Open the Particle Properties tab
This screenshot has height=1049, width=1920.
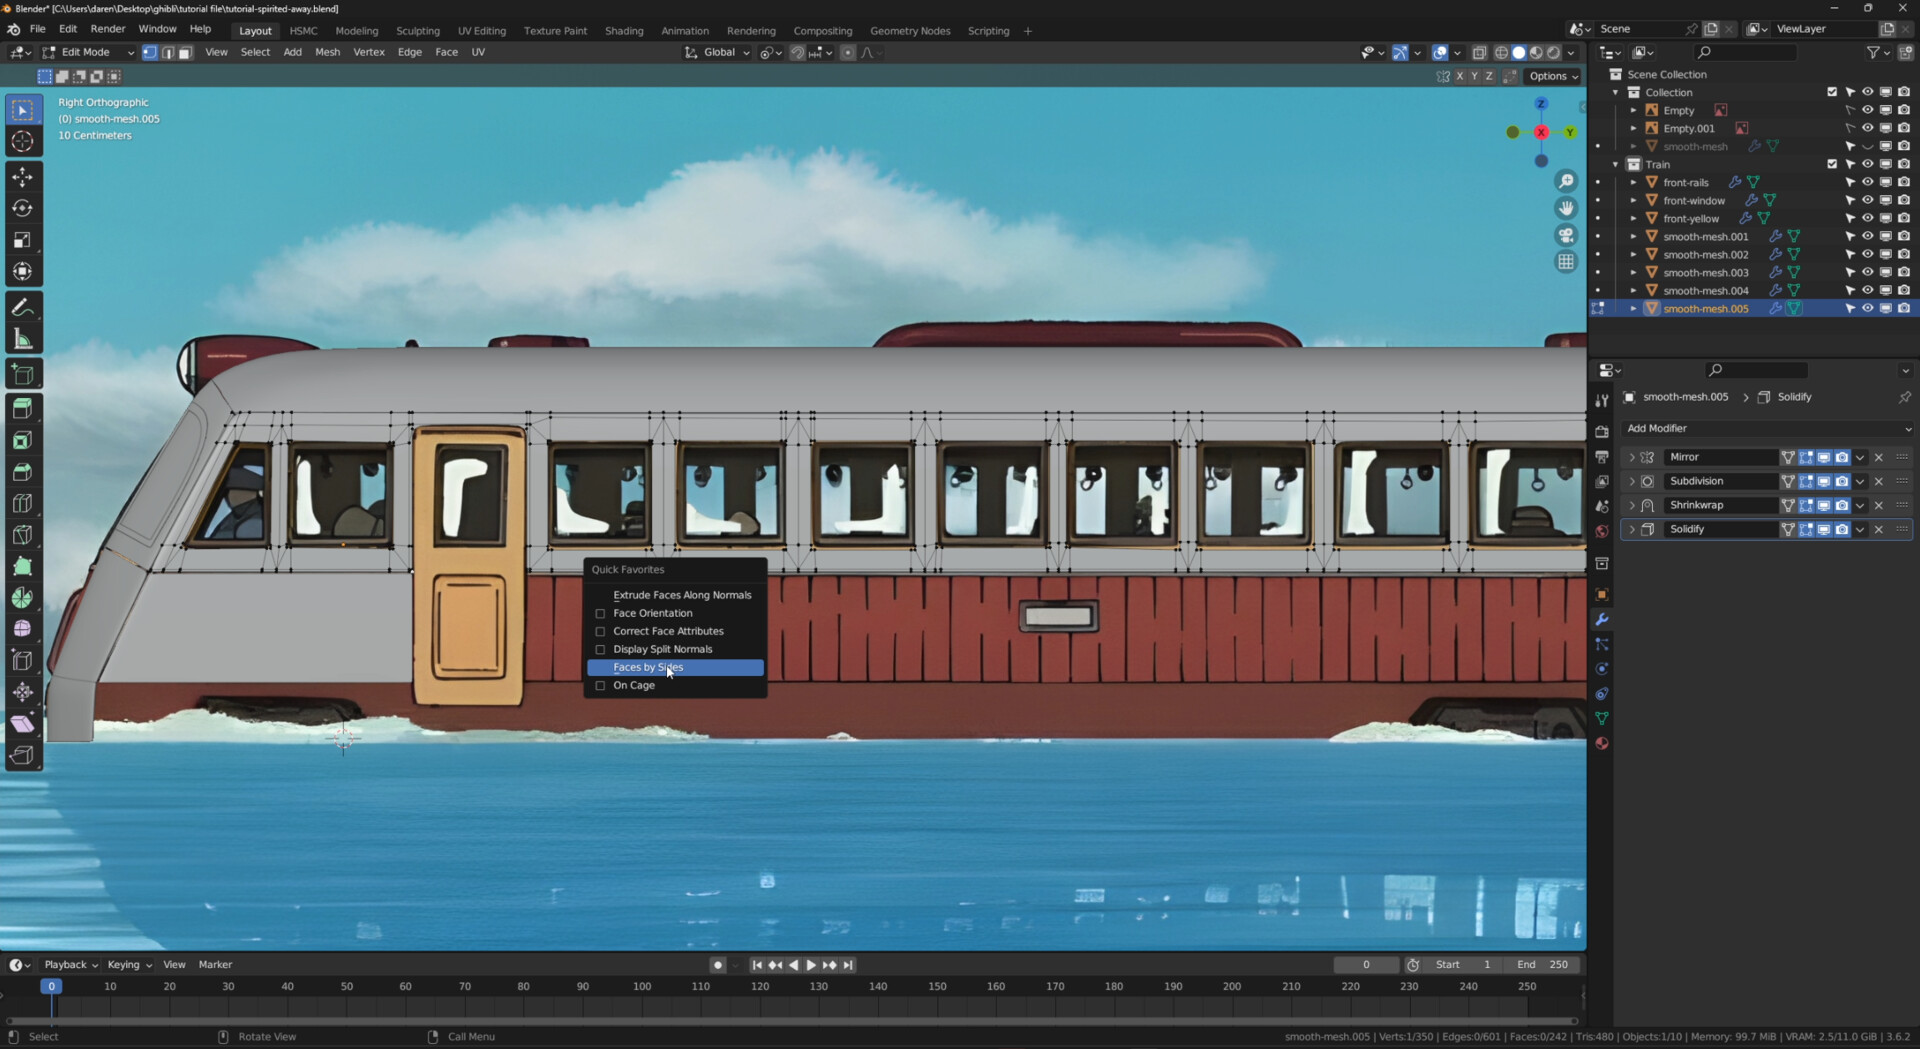pyautogui.click(x=1602, y=645)
